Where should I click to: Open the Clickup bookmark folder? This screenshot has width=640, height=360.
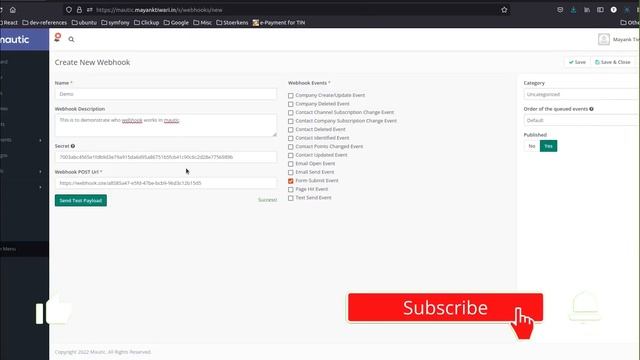[x=147, y=22]
